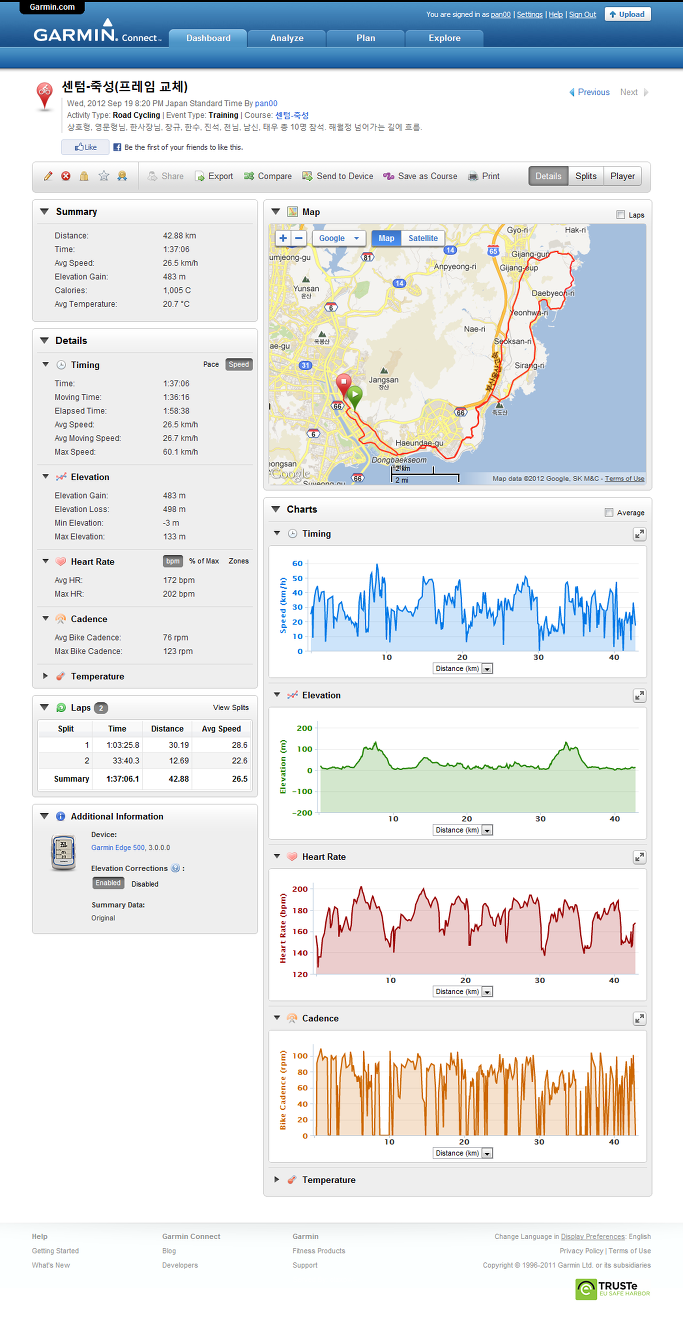
Task: Click the yellow person icon after the star
Action: pyautogui.click(x=121, y=176)
